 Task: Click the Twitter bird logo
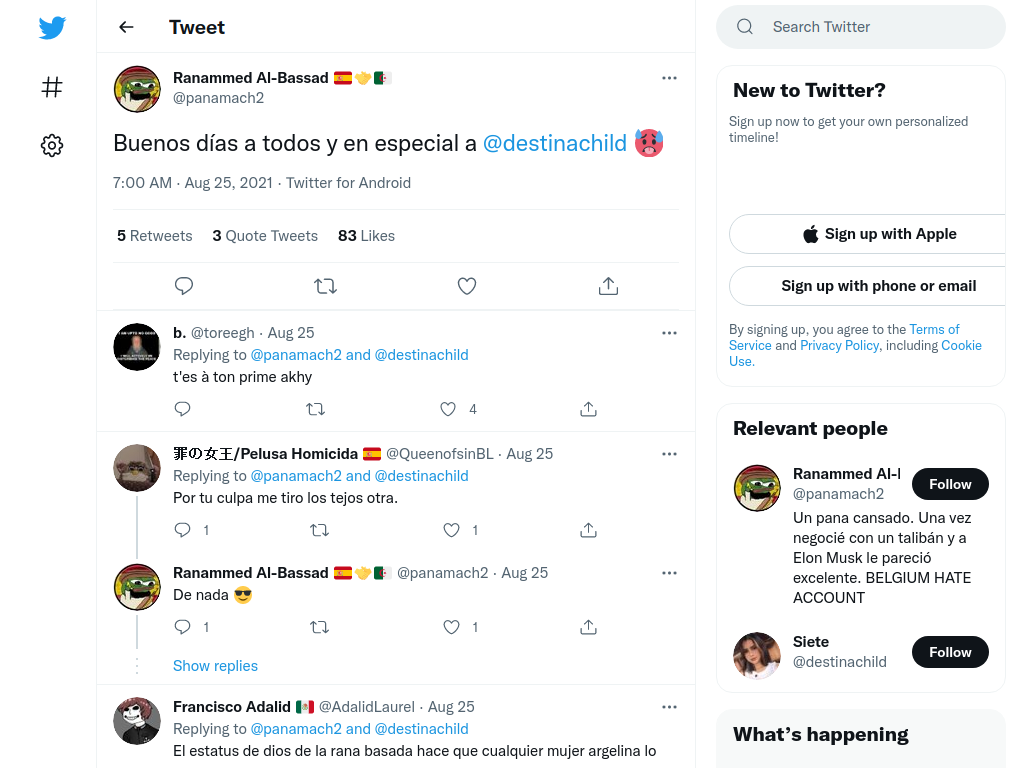pos(52,27)
